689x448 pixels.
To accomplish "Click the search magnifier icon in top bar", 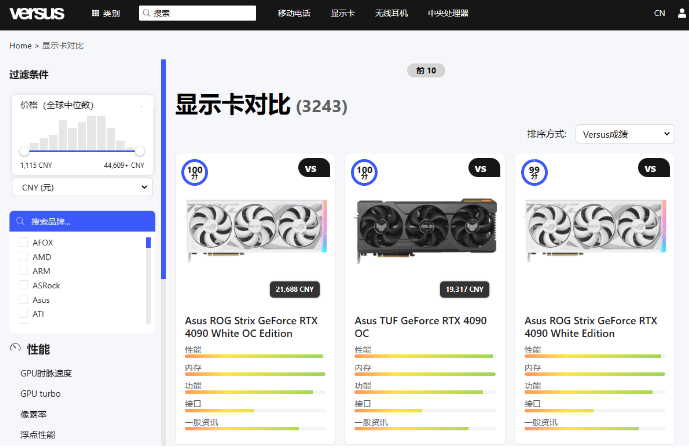I will click(x=146, y=13).
